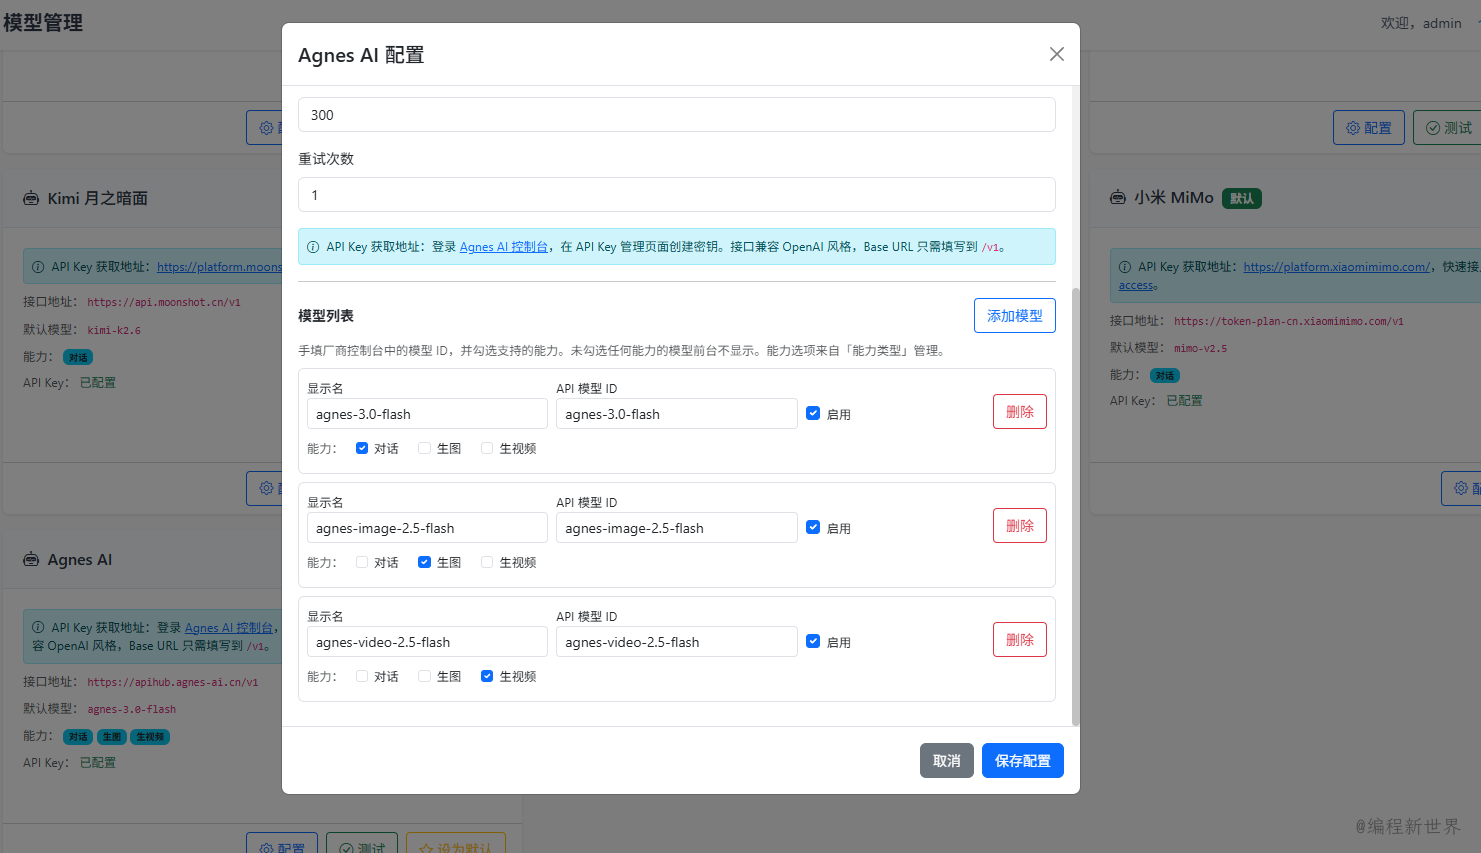The height and width of the screenshot is (853, 1481).
Task: Delete the agnes-video-2.5-flash model row
Action: tap(1020, 640)
